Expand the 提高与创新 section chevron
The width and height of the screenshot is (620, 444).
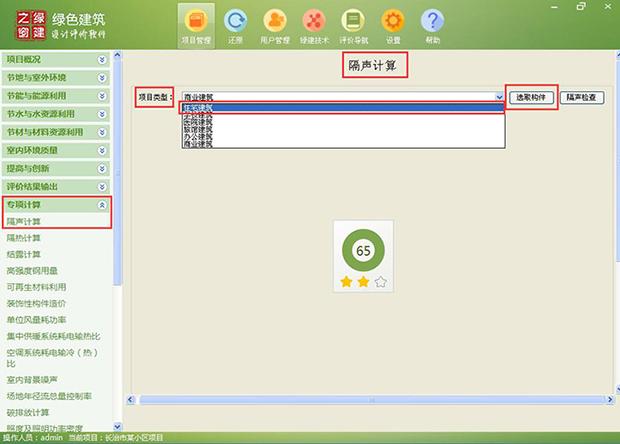[x=102, y=169]
